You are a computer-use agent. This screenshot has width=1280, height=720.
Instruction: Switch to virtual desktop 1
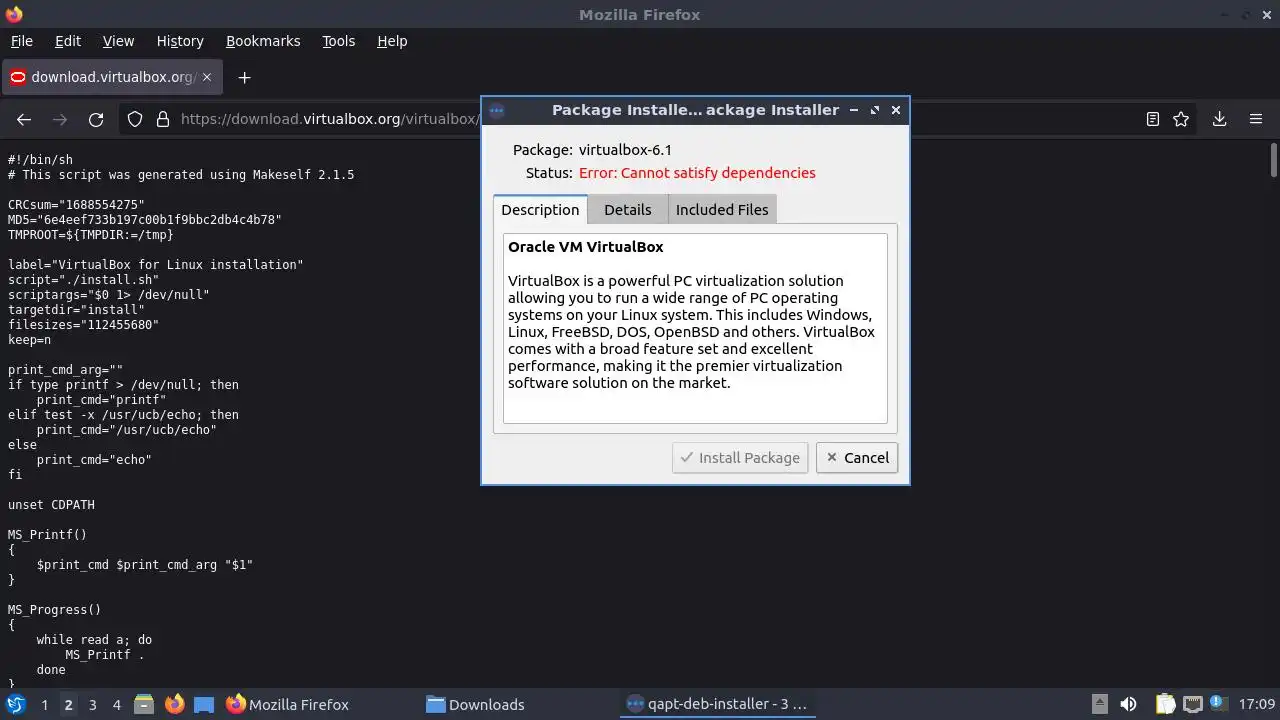pos(44,704)
